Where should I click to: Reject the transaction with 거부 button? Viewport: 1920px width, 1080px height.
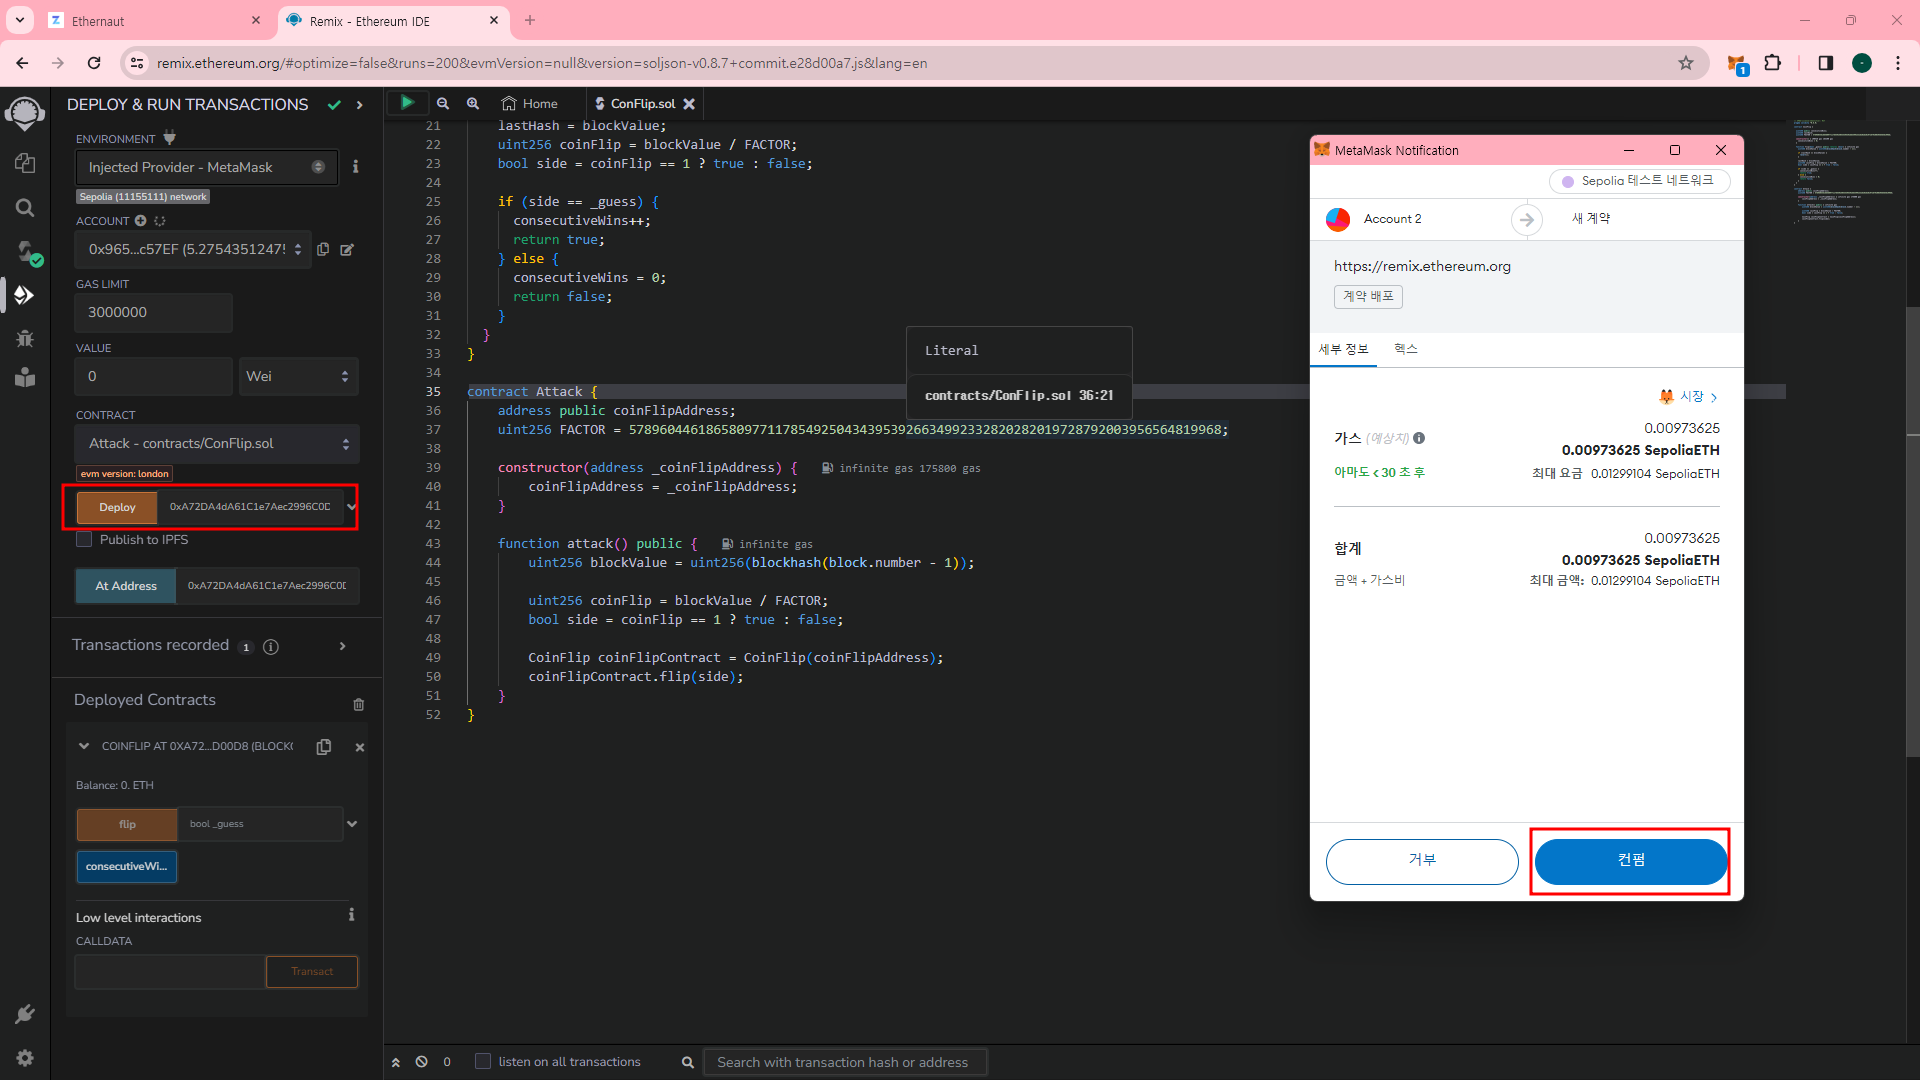(x=1422, y=861)
